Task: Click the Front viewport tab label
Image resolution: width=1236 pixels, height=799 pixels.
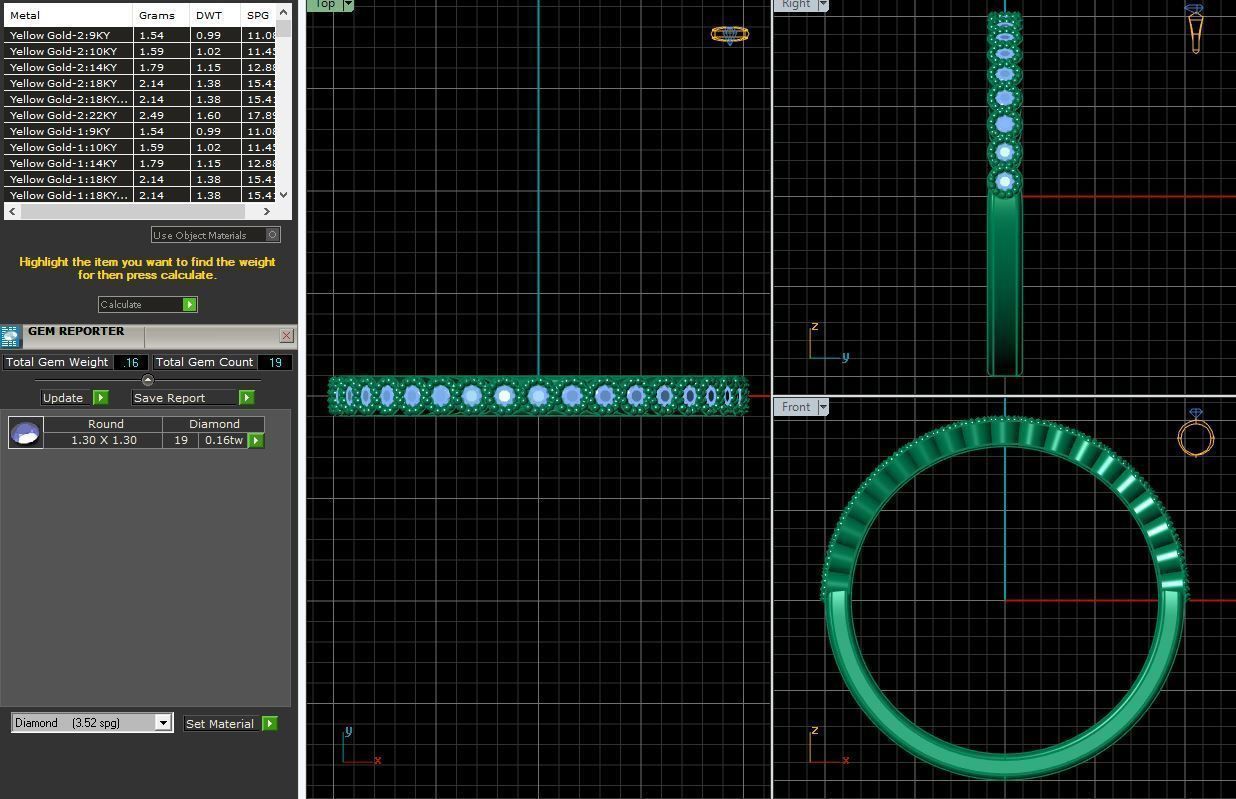Action: point(796,407)
